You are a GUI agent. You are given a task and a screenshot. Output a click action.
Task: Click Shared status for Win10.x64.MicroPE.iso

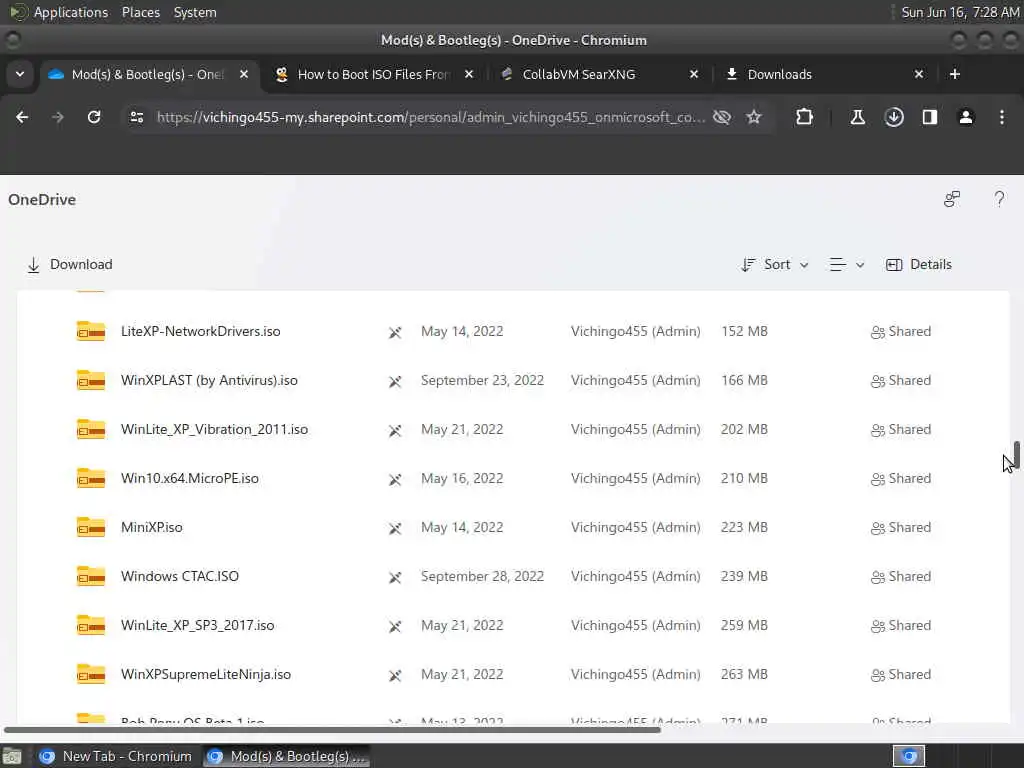pyautogui.click(x=901, y=478)
